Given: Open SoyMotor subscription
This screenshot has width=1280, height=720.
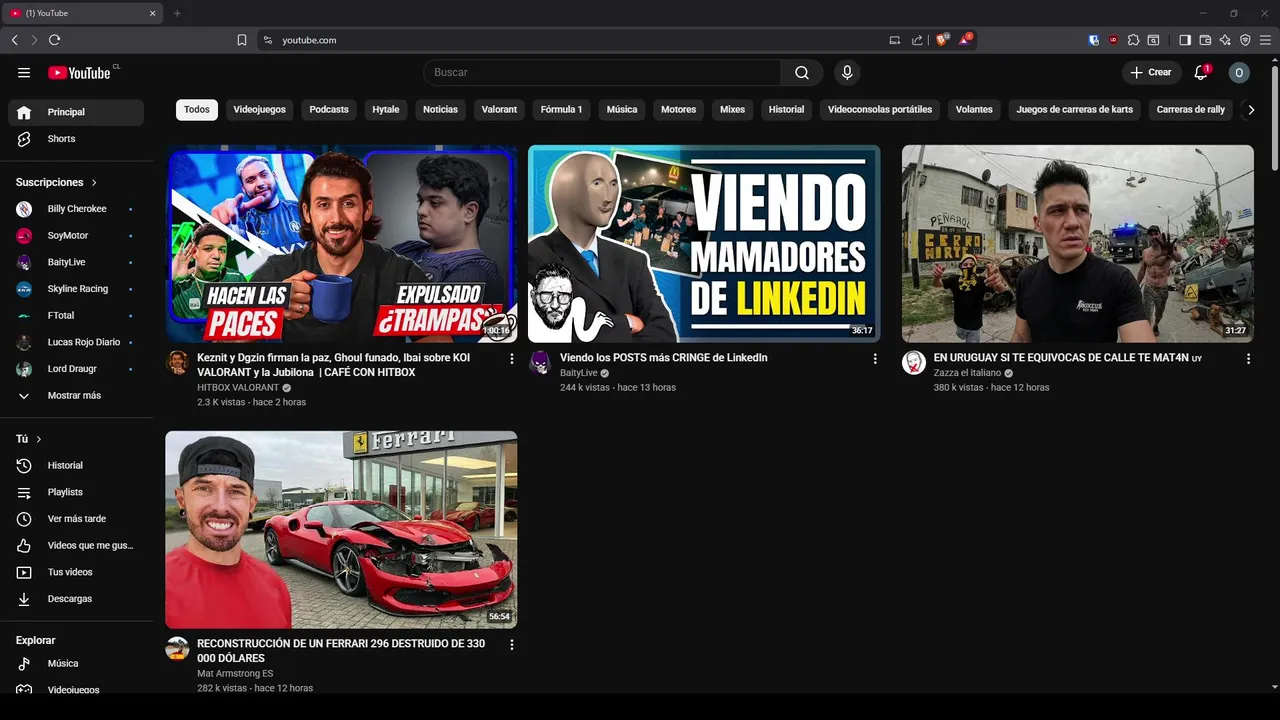Looking at the screenshot, I should pyautogui.click(x=76, y=236).
